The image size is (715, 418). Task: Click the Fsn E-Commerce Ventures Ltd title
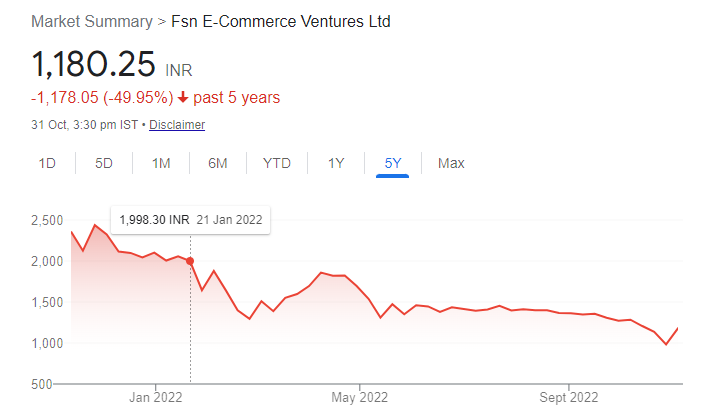pyautogui.click(x=280, y=21)
